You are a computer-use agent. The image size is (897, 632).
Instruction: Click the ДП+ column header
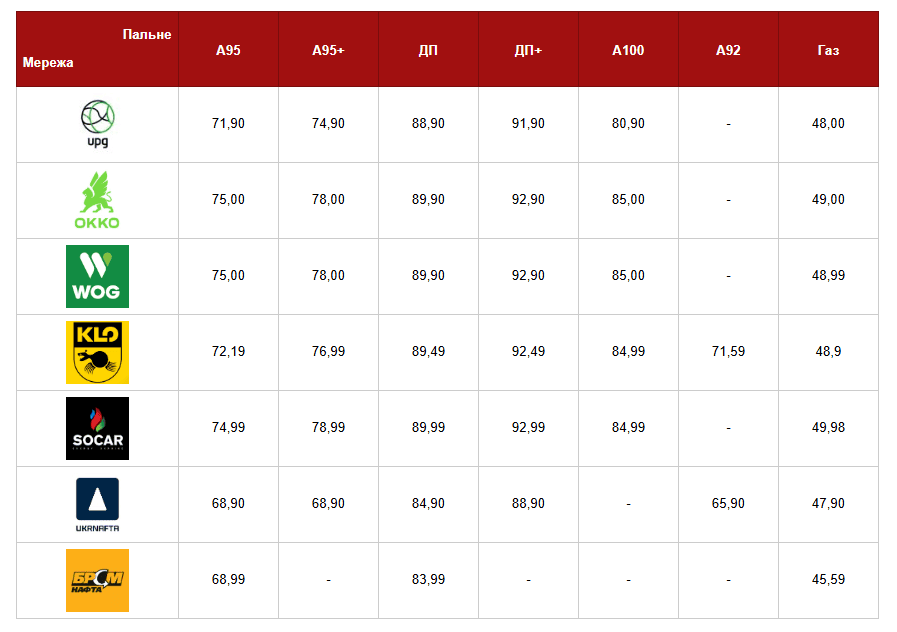tap(528, 50)
